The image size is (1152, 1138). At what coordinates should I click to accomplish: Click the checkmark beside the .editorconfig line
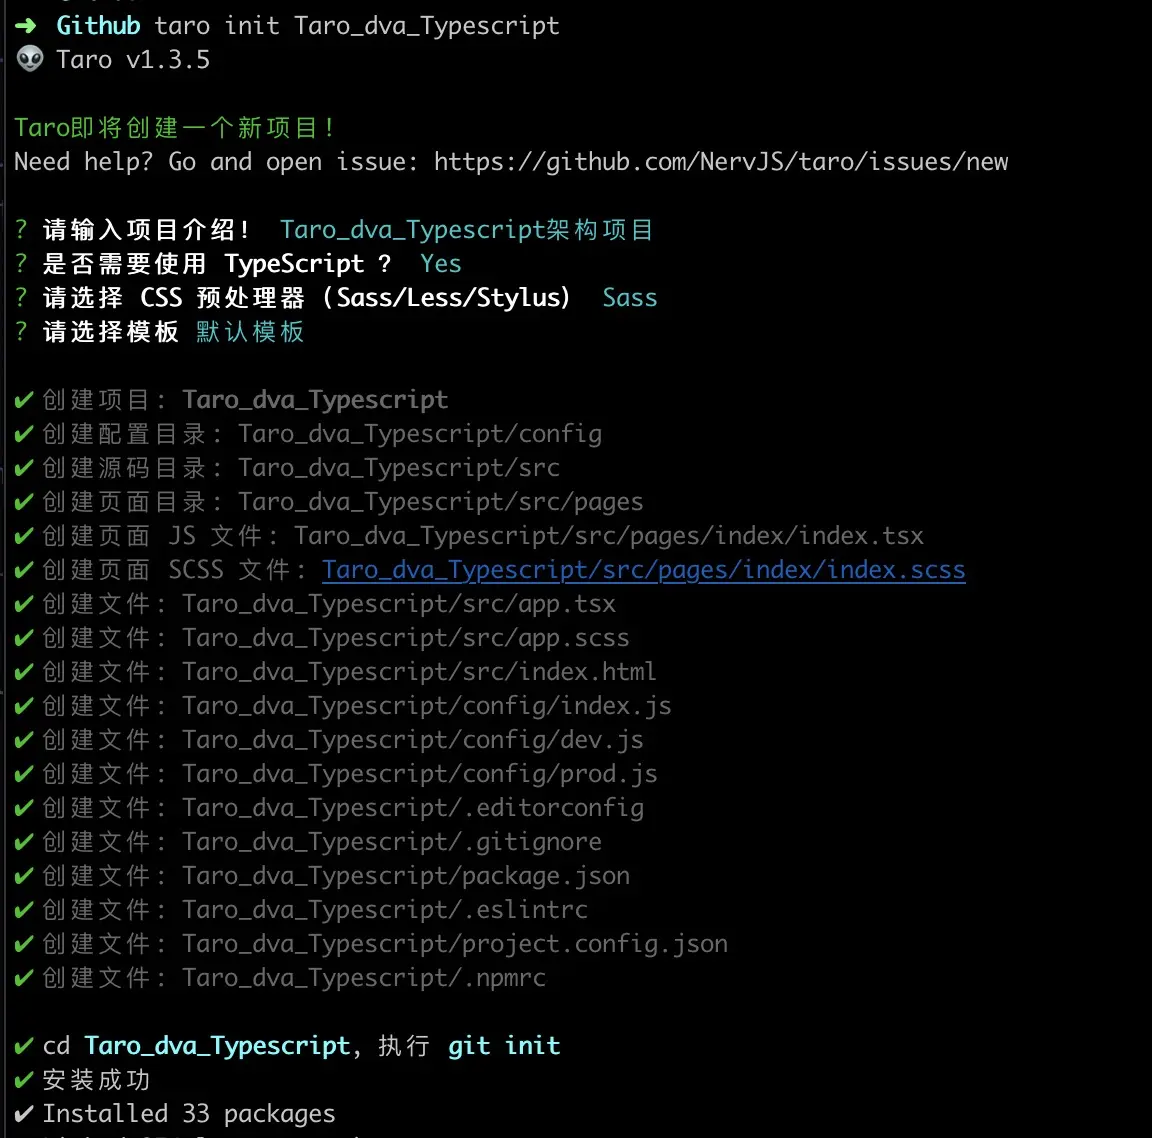coord(24,808)
